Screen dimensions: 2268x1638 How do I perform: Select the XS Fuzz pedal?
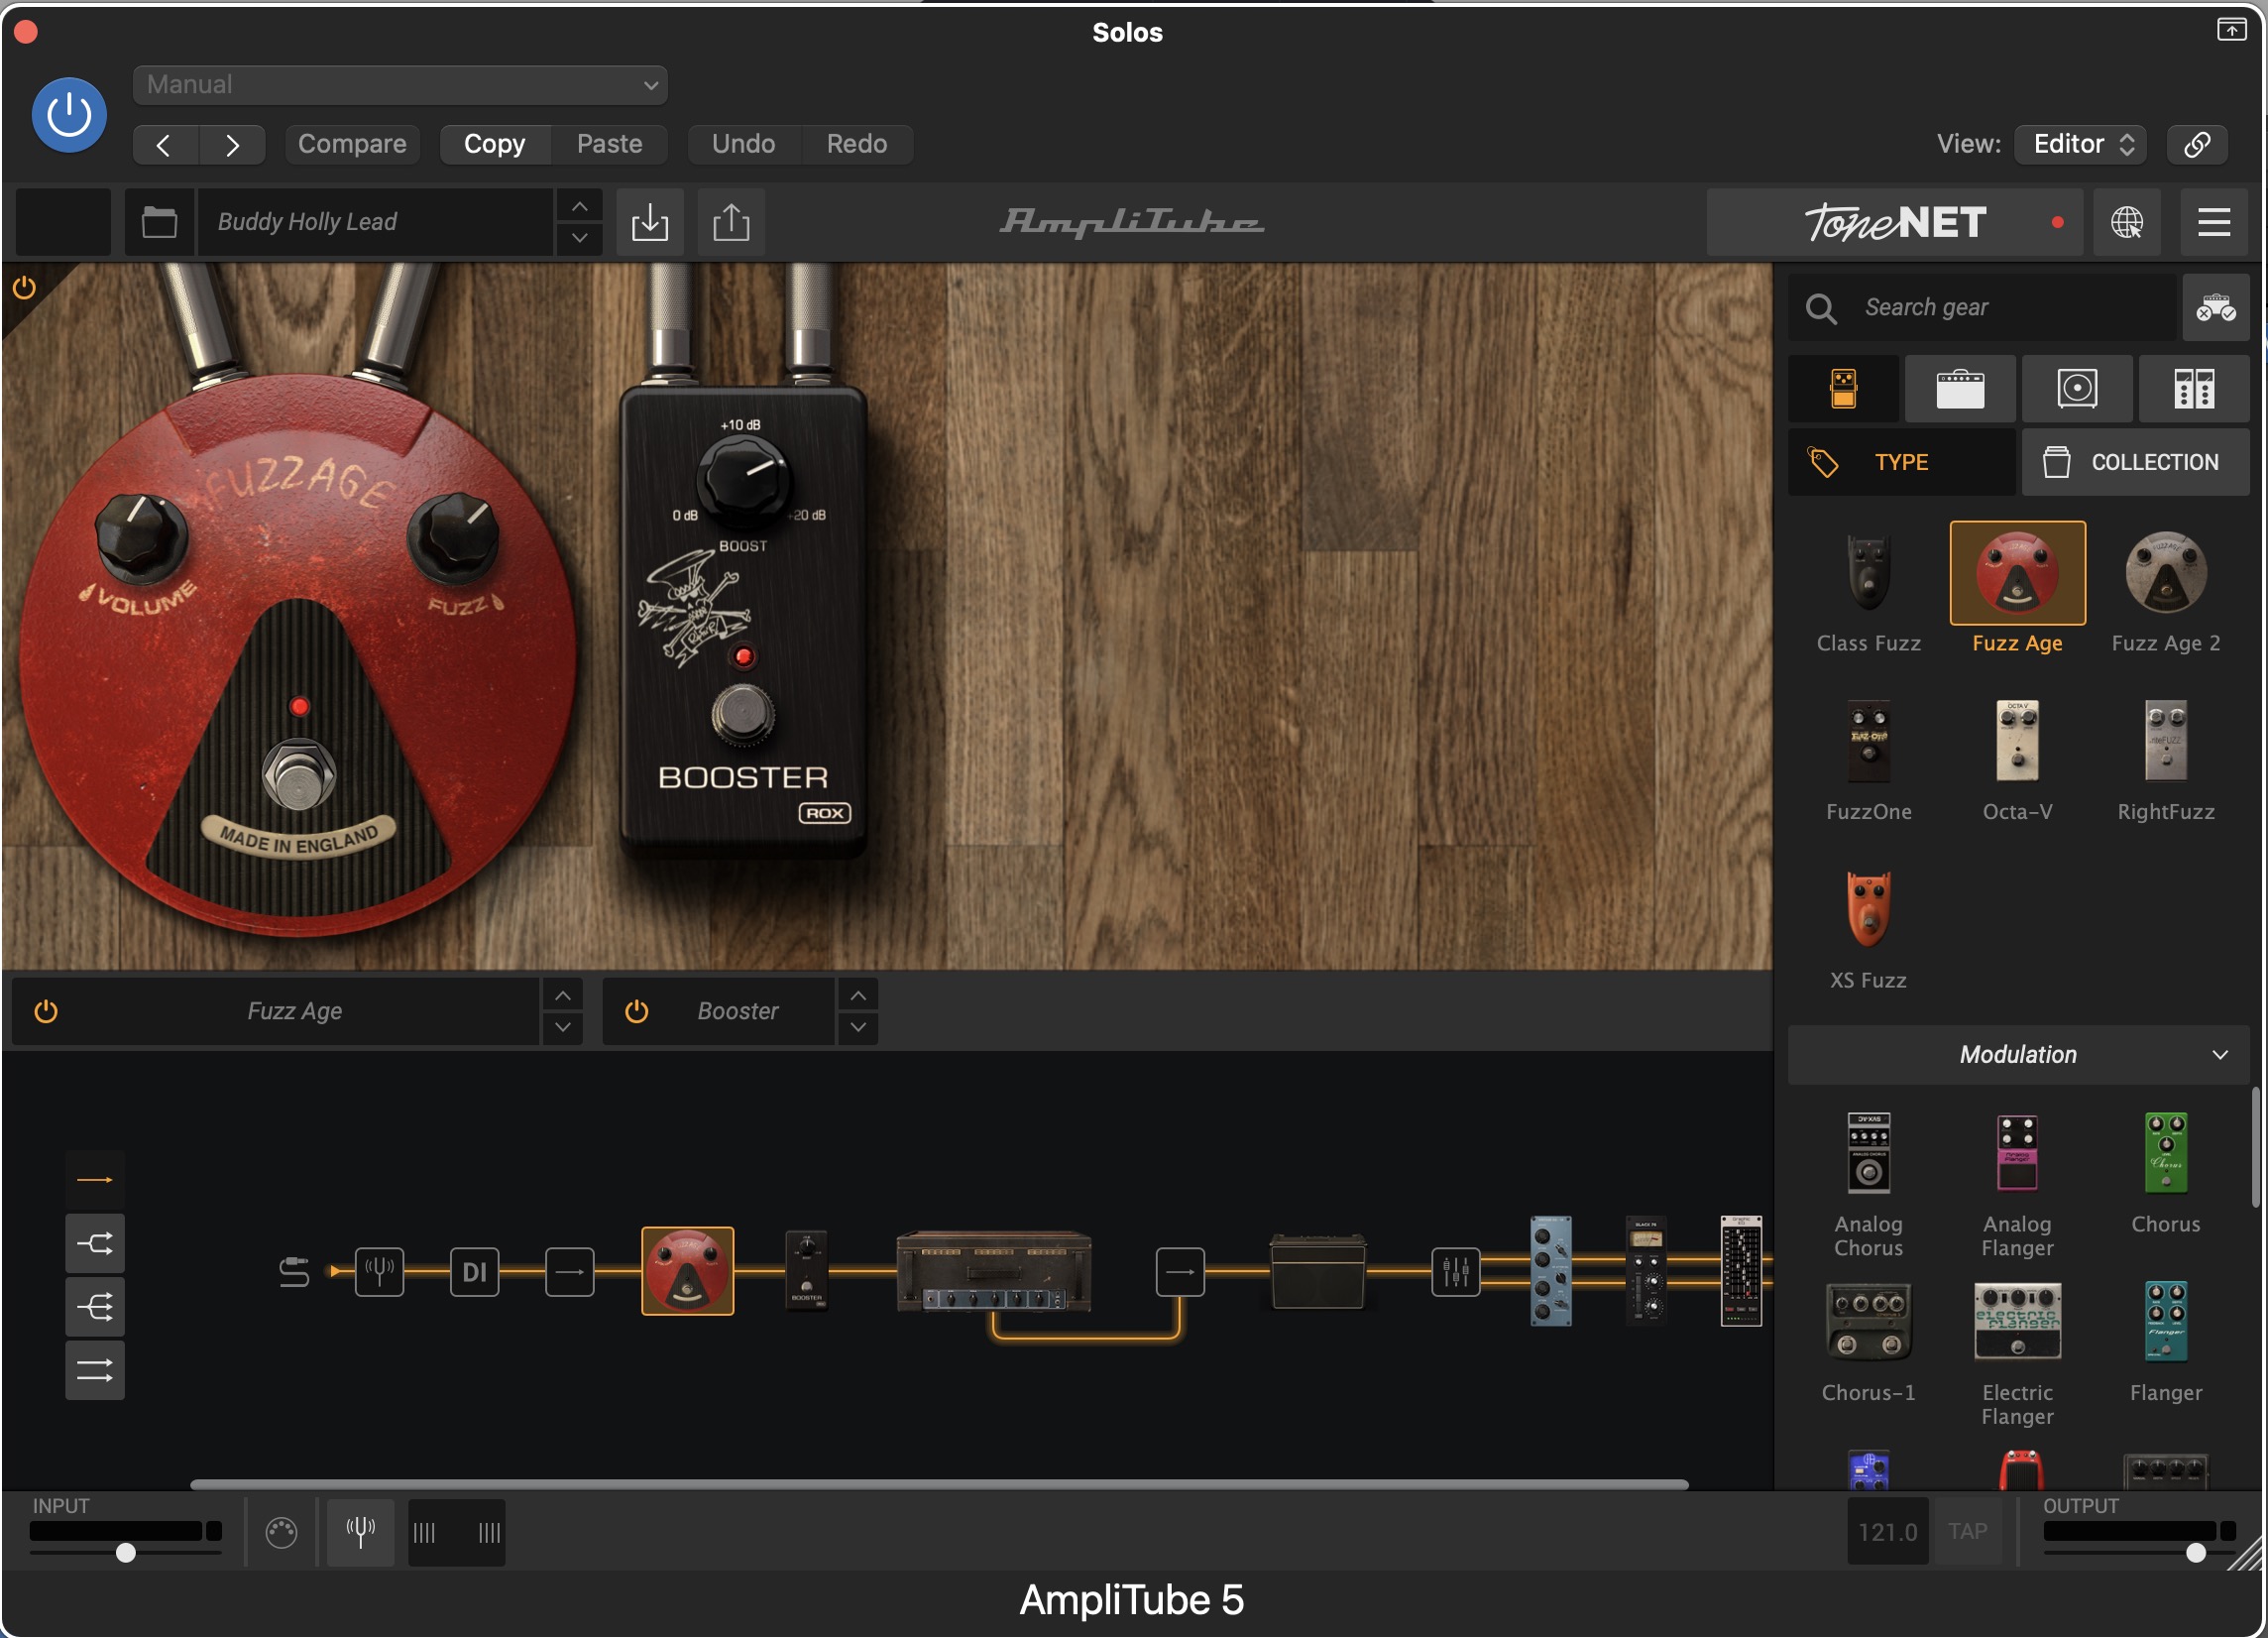pyautogui.click(x=1868, y=930)
